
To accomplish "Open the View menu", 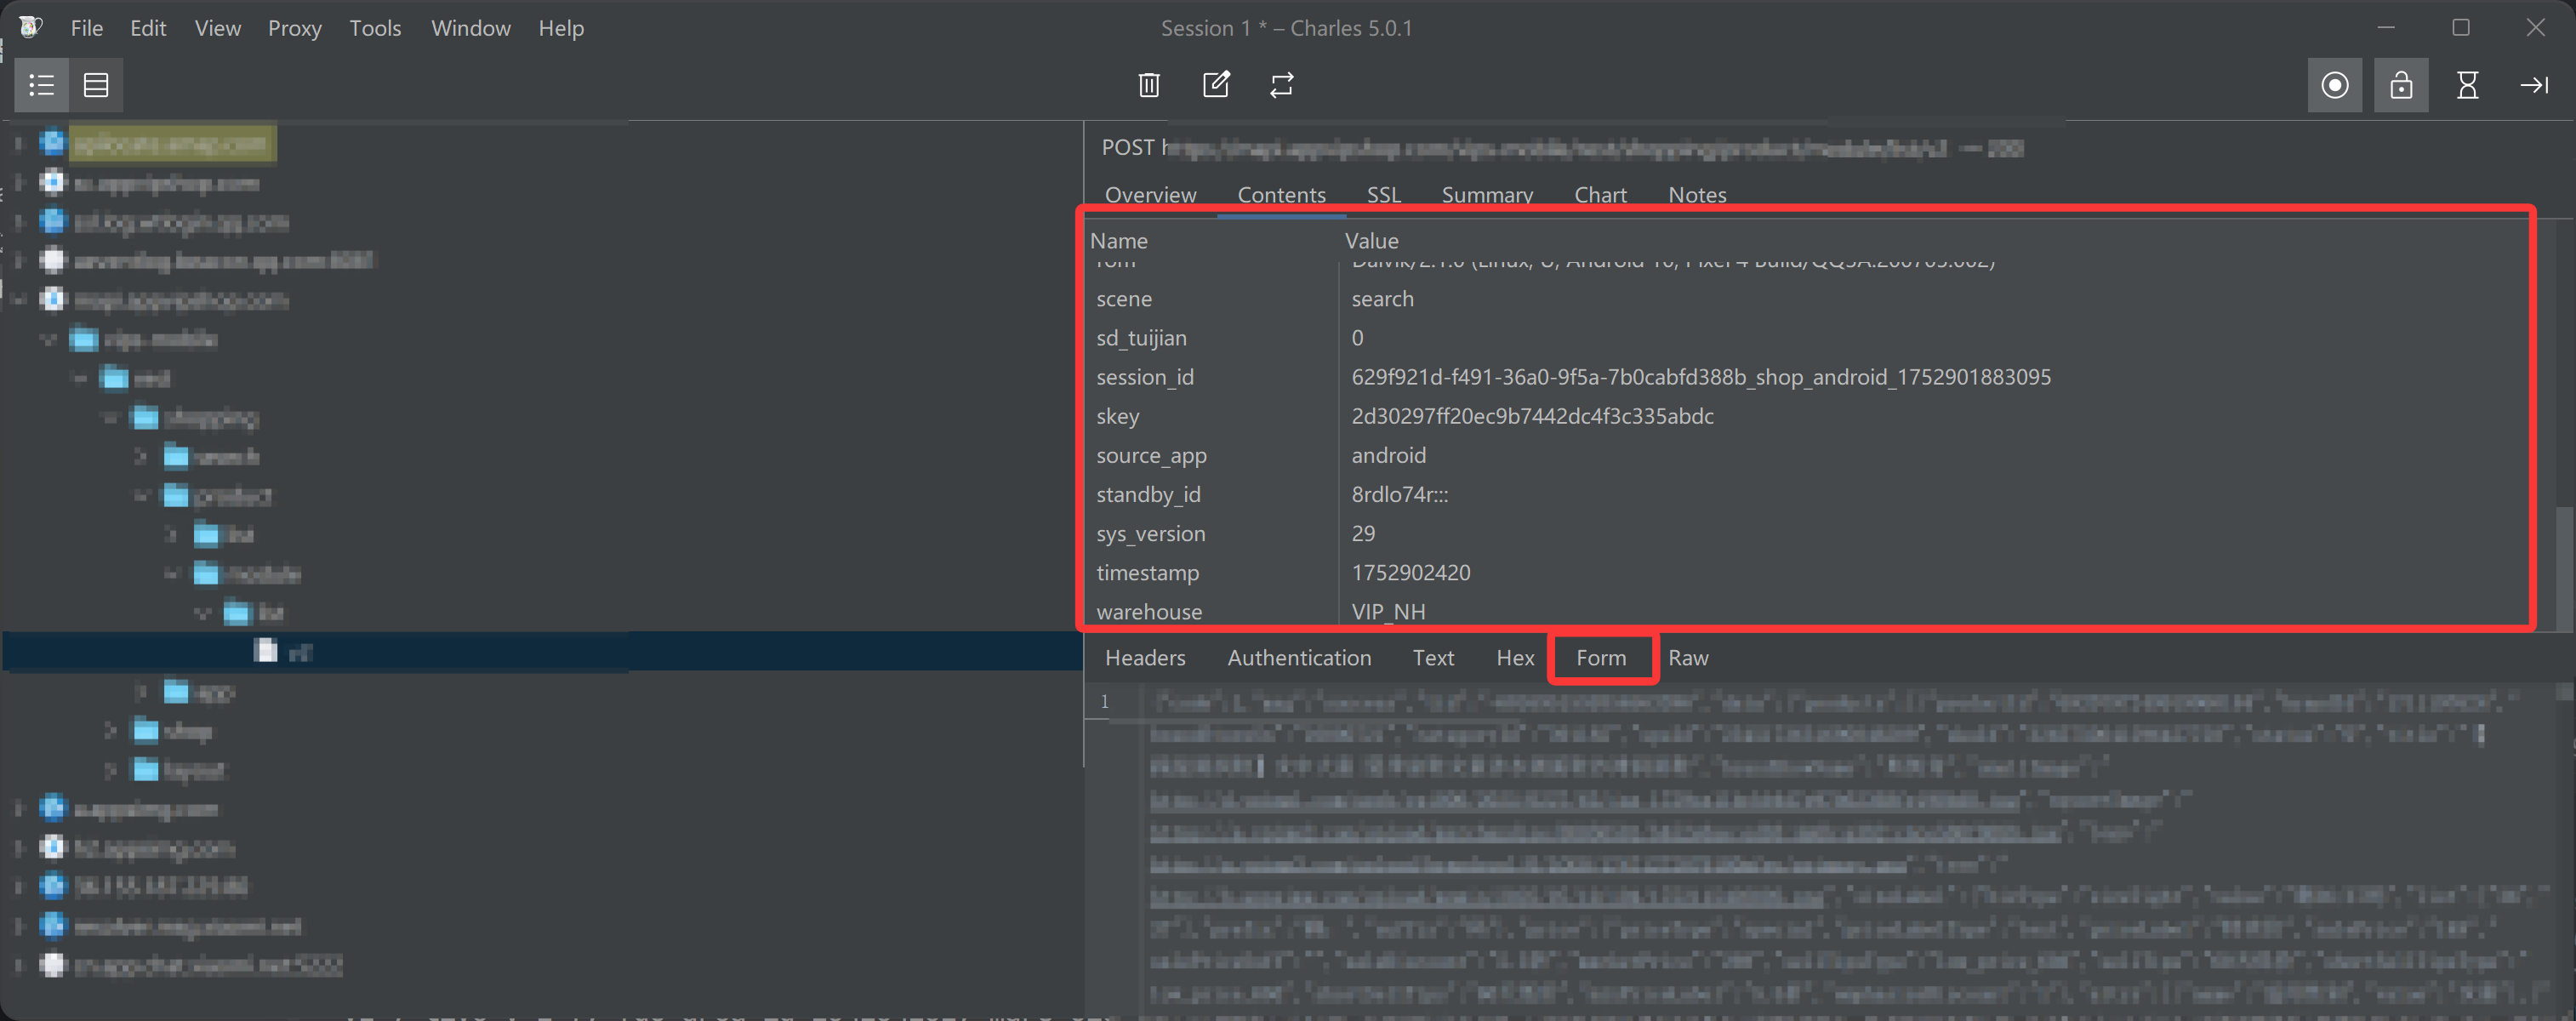I will pos(217,28).
